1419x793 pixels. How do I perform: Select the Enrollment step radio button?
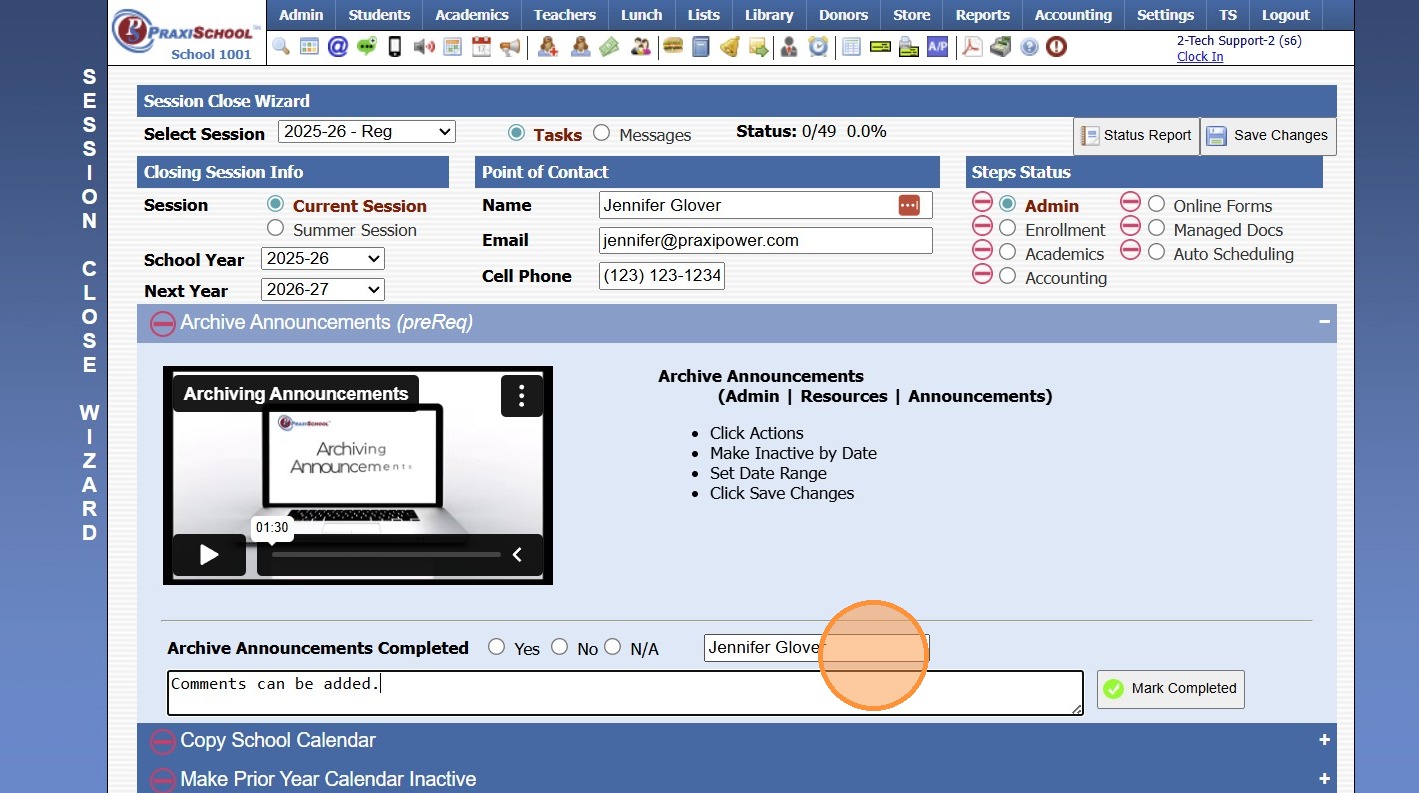click(x=1007, y=228)
